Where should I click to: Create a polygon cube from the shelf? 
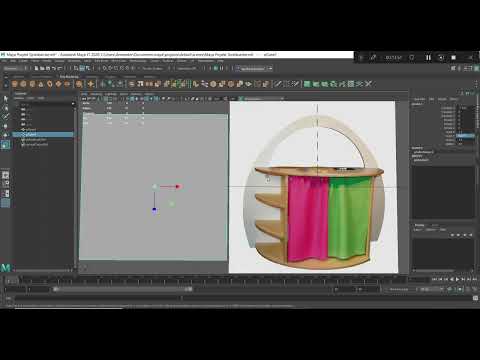point(23,84)
